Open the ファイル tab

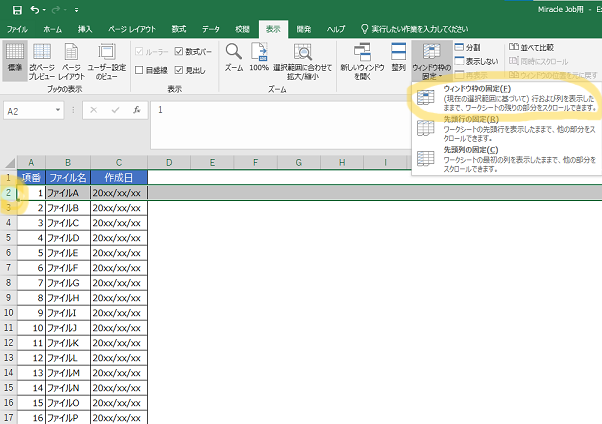coord(17,29)
